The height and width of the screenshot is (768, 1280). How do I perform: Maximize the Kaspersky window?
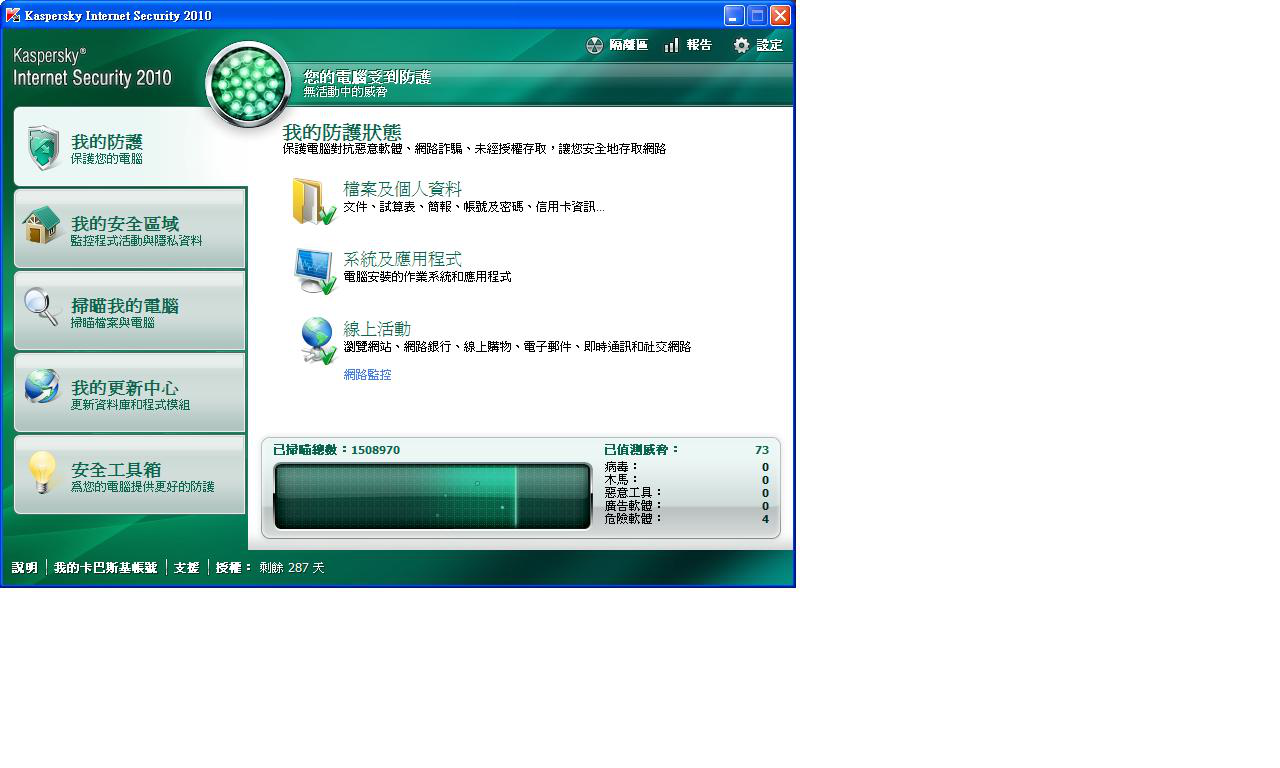[x=757, y=15]
